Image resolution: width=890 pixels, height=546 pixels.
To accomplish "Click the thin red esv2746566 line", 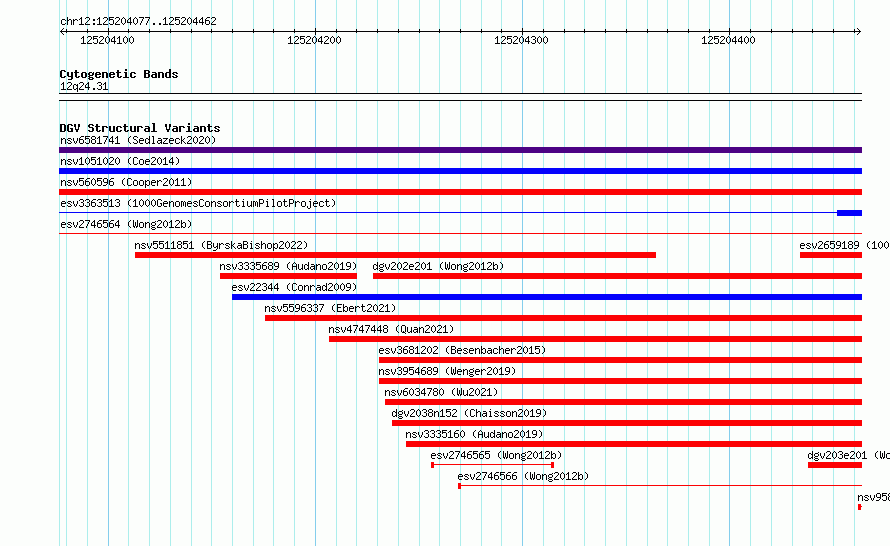I will point(660,486).
